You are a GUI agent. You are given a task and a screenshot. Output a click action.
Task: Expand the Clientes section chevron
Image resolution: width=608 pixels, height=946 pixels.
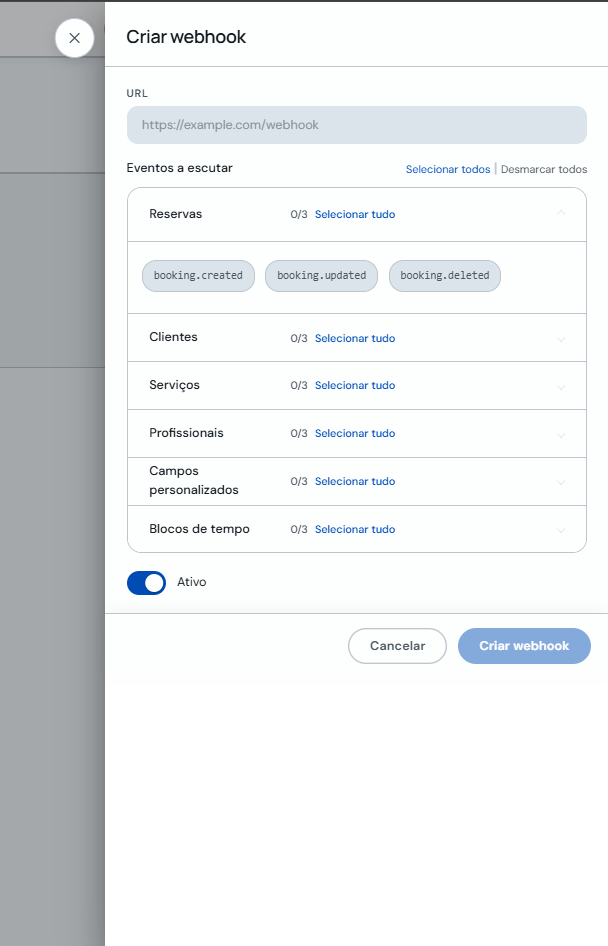click(x=561, y=339)
